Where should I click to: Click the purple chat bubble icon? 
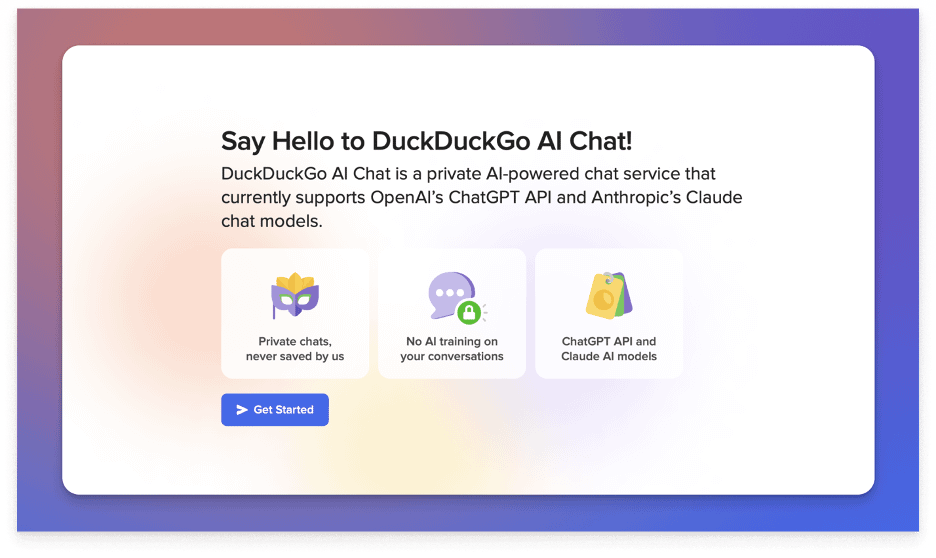pos(451,294)
